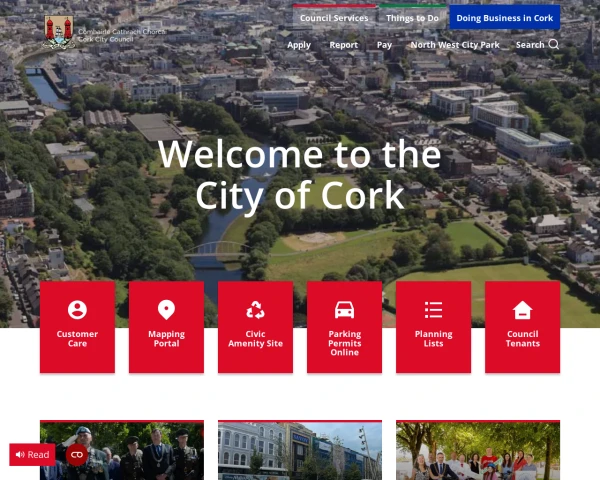
Task: Click the red round accessibility link icon
Action: click(77, 454)
